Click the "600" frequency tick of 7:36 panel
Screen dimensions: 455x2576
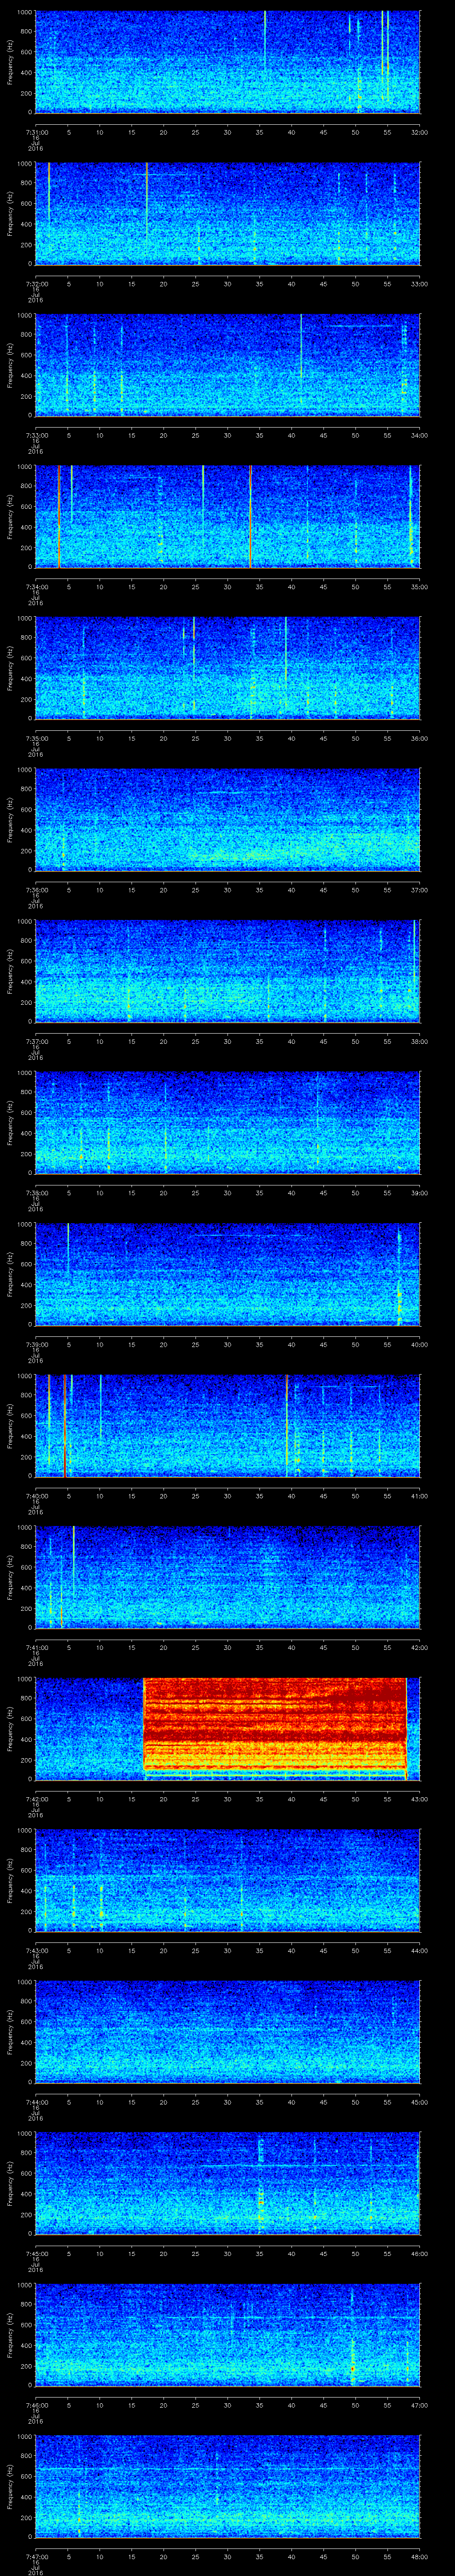point(27,810)
